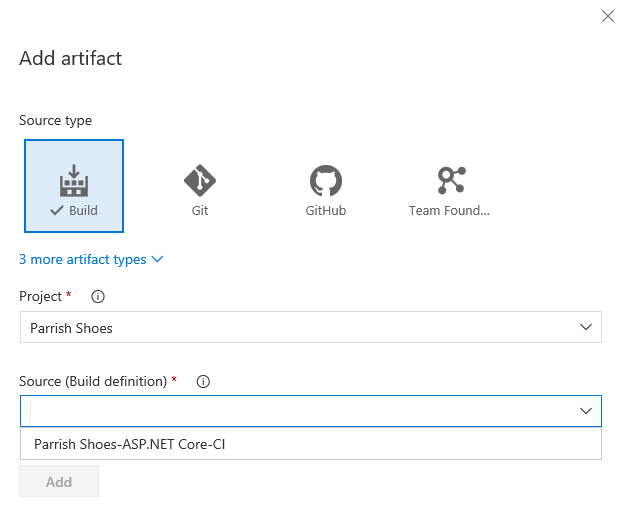This screenshot has width=620, height=515.
Task: Open the Project dropdown arrow
Action: pos(586,327)
